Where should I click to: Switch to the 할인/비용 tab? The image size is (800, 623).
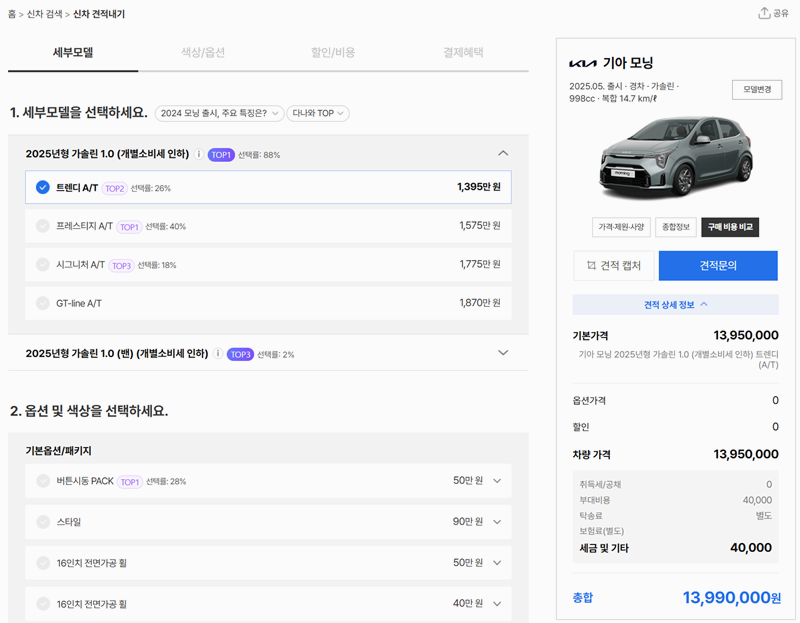(x=333, y=53)
